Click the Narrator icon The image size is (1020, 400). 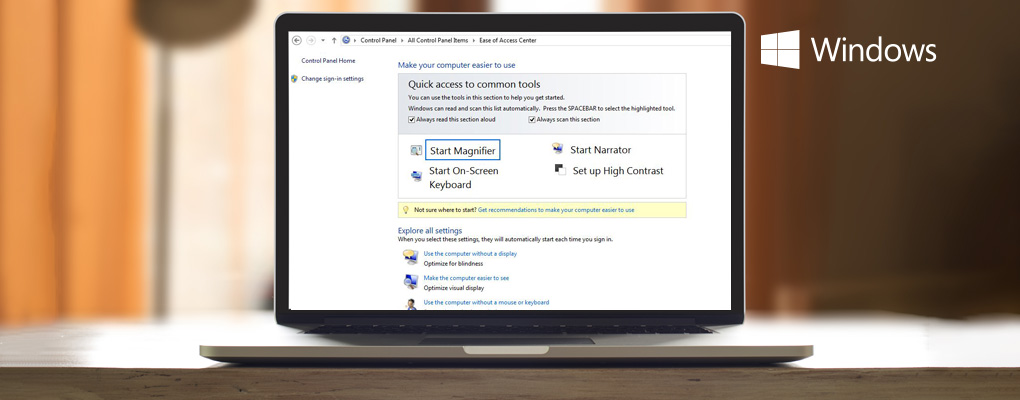click(557, 149)
